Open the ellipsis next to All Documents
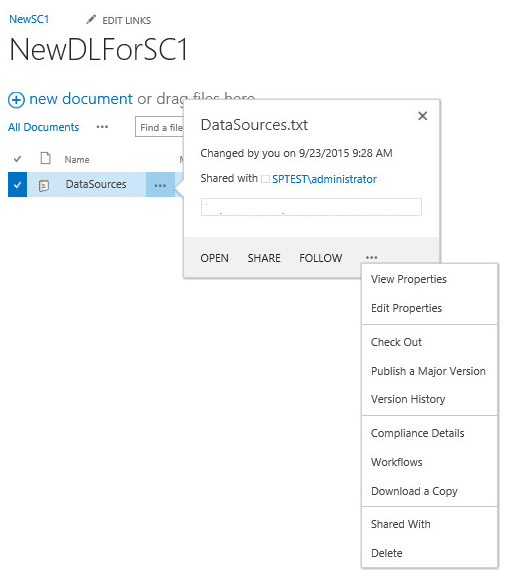The width and height of the screenshot is (508, 575). 102,127
